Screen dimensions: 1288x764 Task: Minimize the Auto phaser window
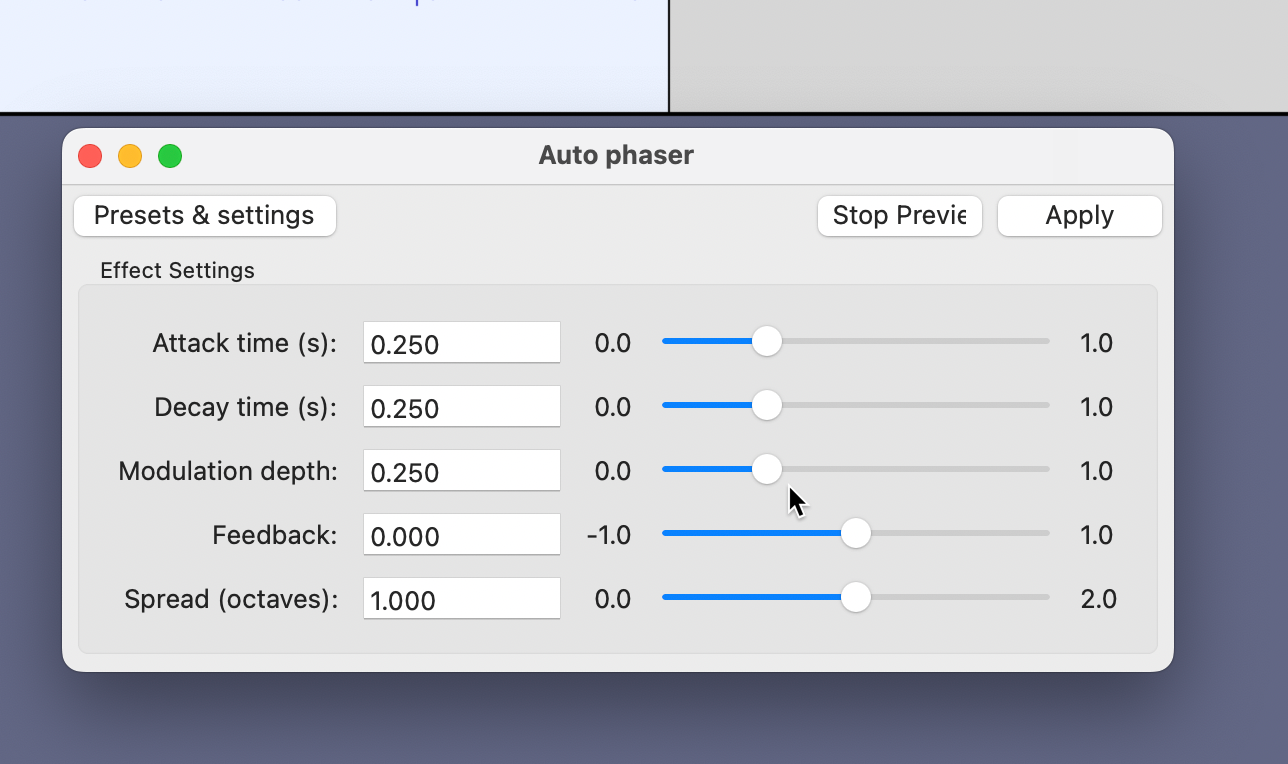tap(129, 156)
